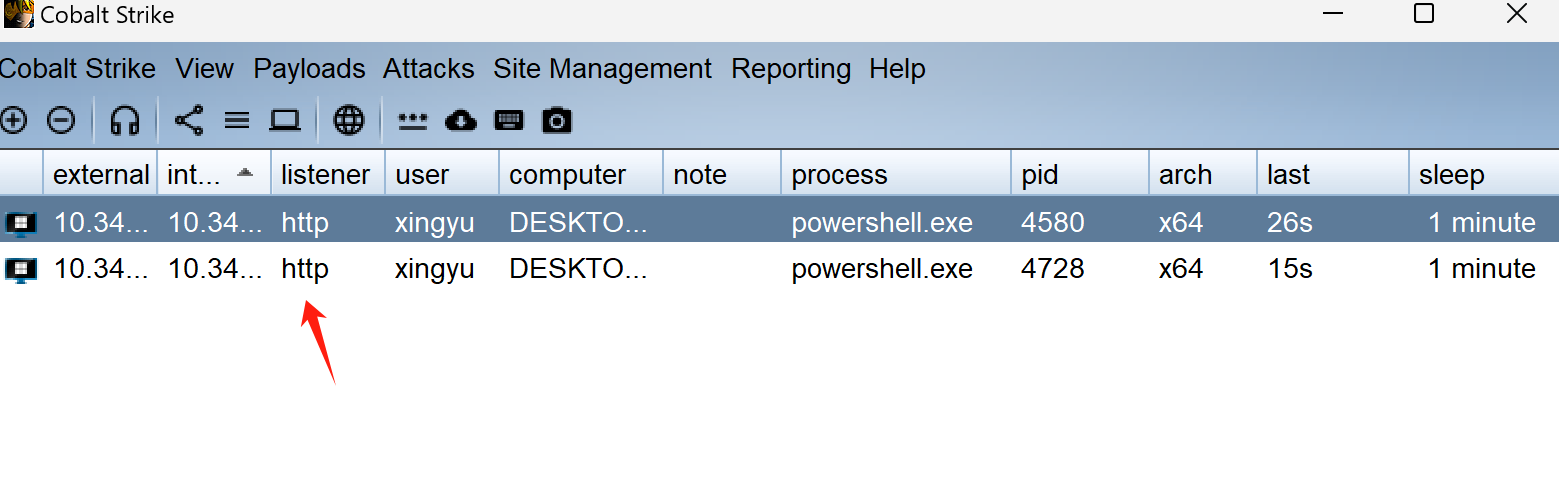
Task: Click powershell.exe in the 4728 row
Action: click(x=882, y=269)
